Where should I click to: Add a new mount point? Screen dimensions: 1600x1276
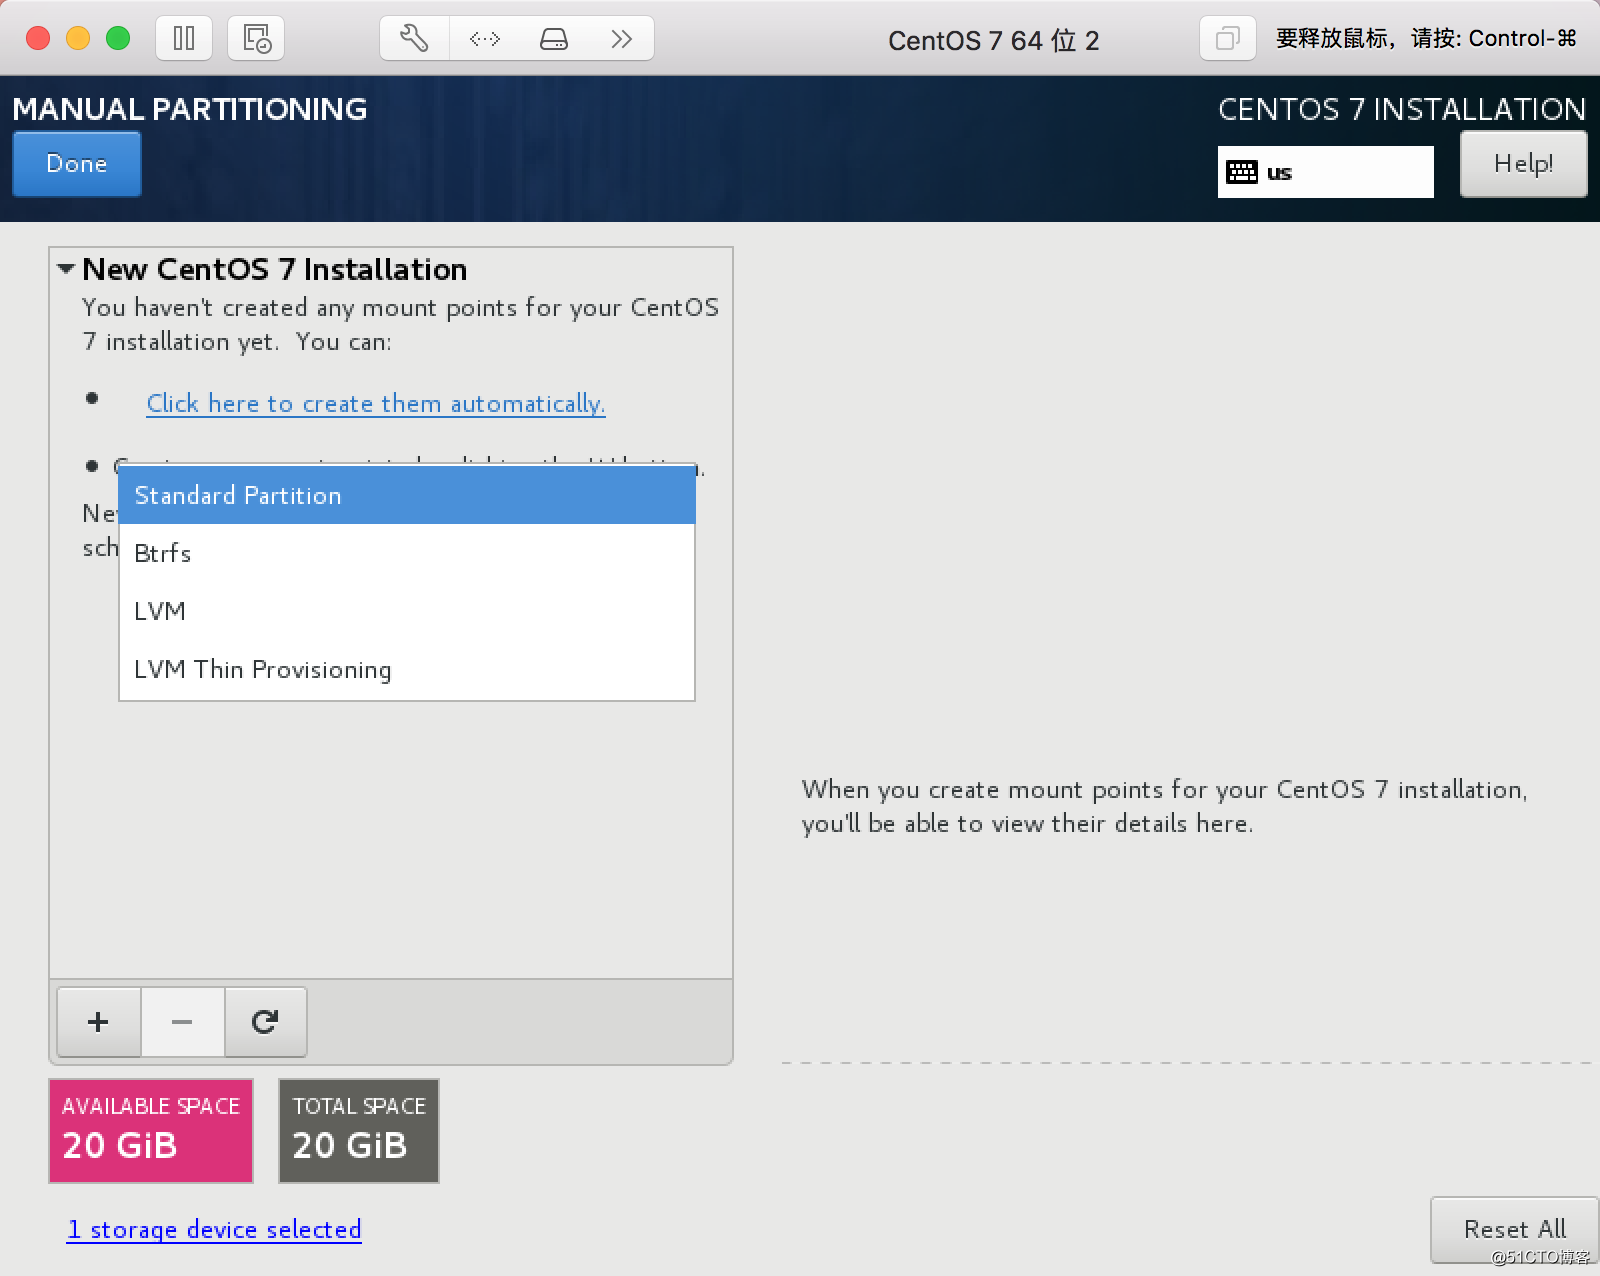pyautogui.click(x=98, y=1022)
